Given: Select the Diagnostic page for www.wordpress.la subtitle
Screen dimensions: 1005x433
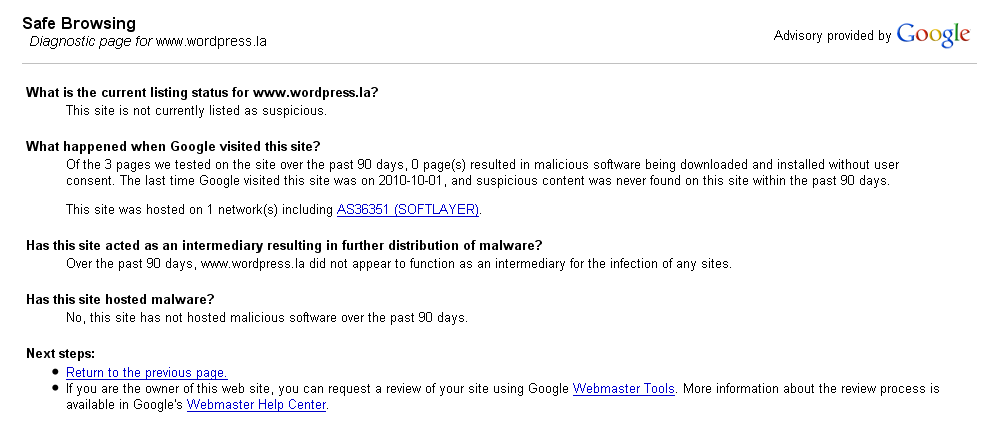Looking at the screenshot, I should [x=148, y=42].
